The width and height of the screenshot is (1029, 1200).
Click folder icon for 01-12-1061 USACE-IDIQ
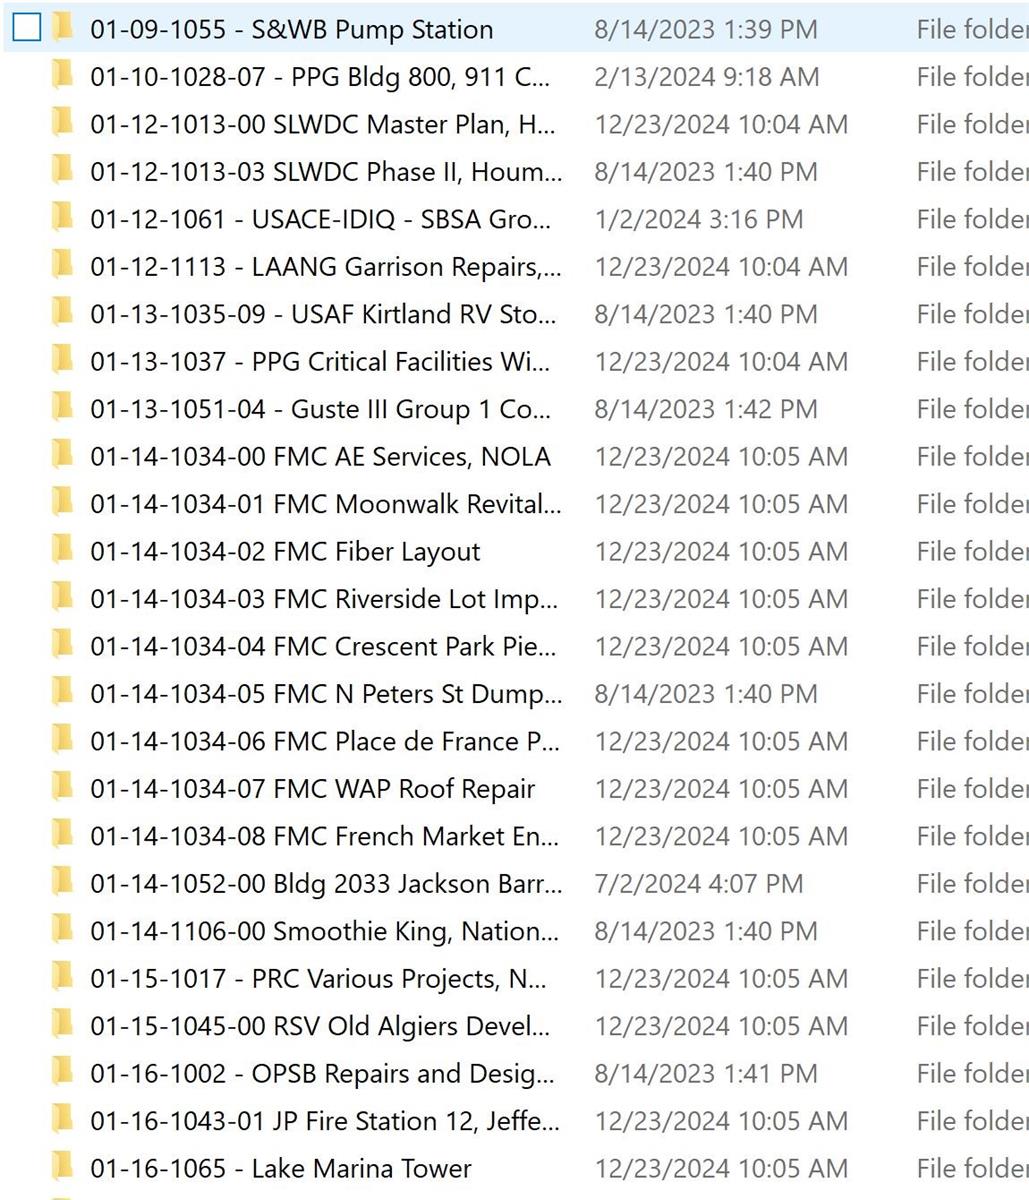tap(63, 218)
